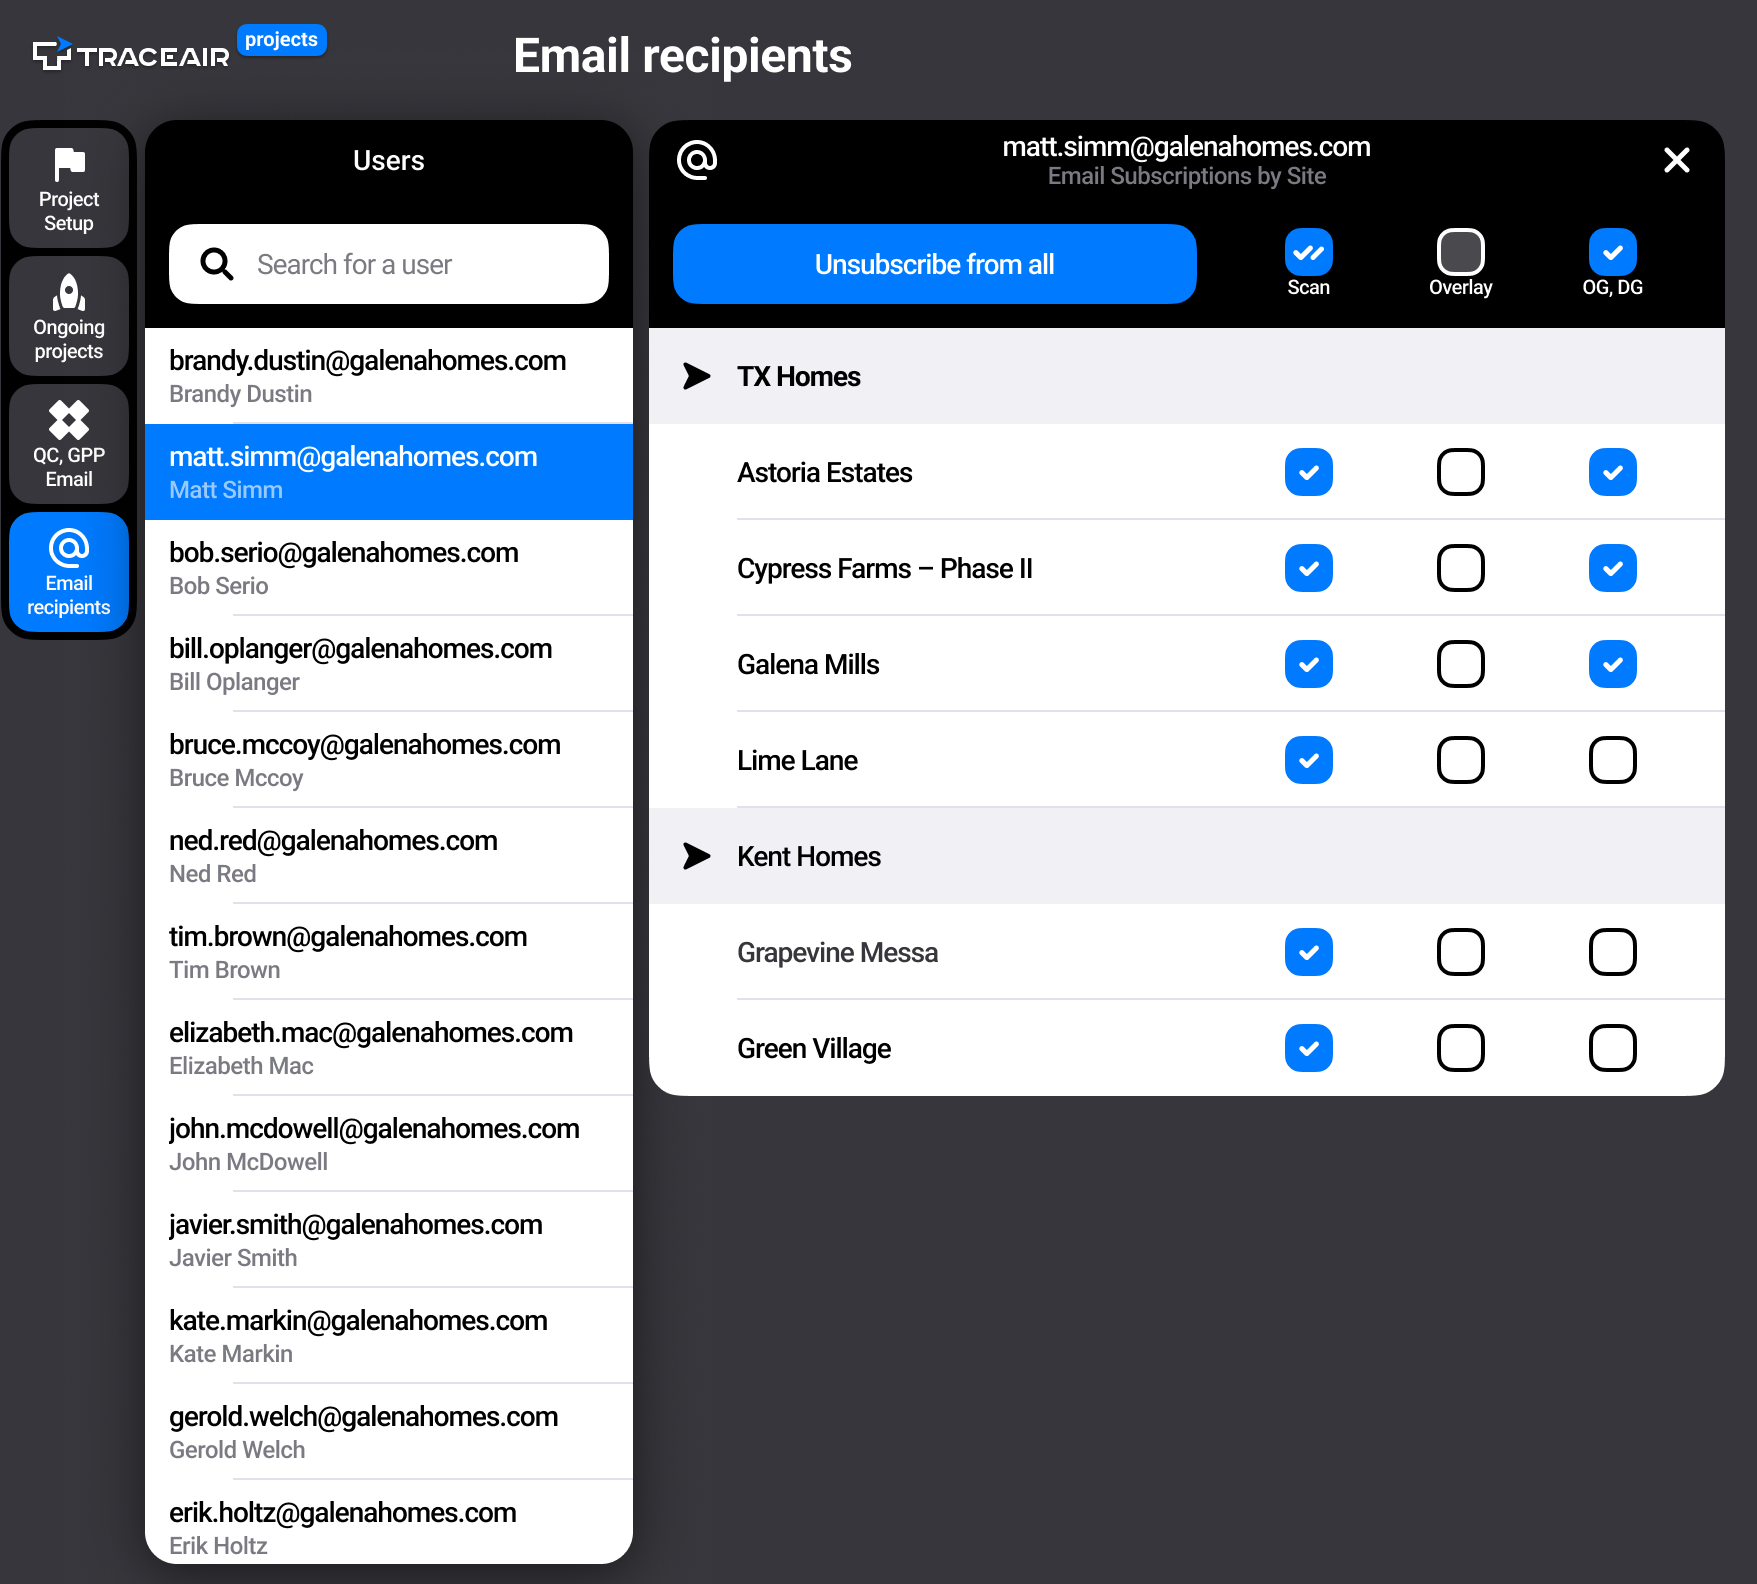Enable Overlay for Galena Mills

coord(1460,664)
